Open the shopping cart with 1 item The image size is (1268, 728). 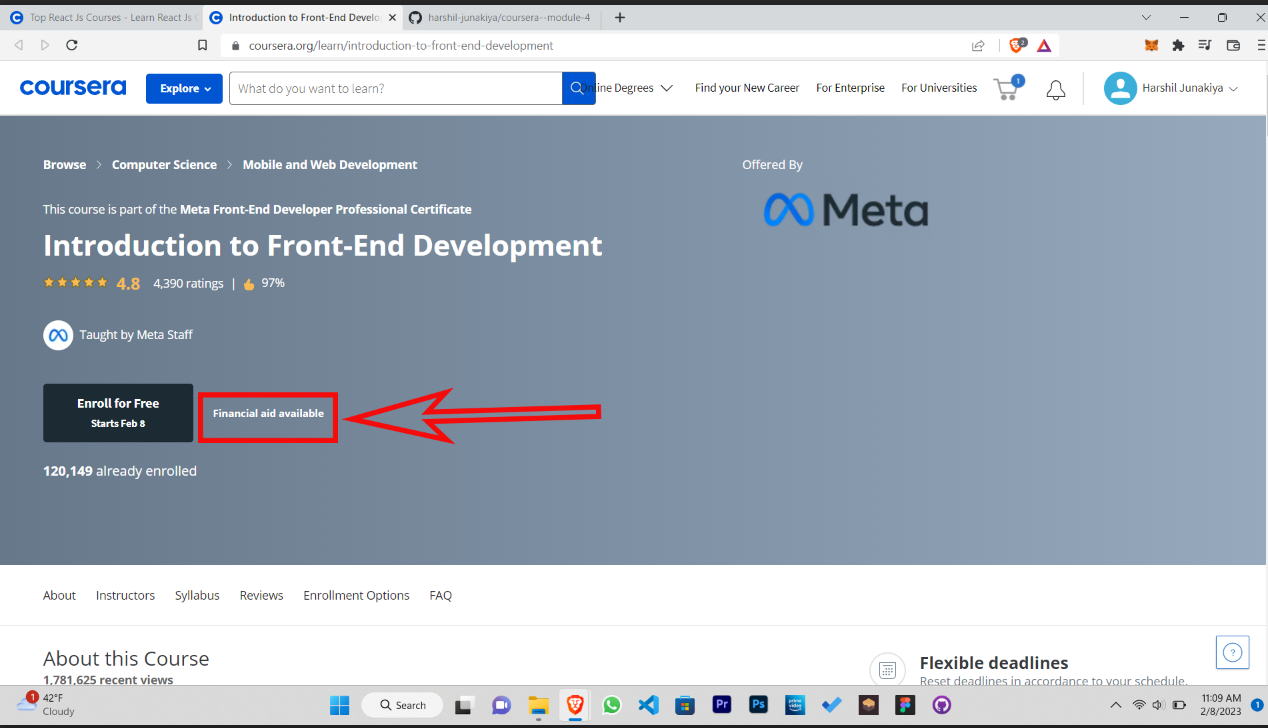pos(1006,89)
